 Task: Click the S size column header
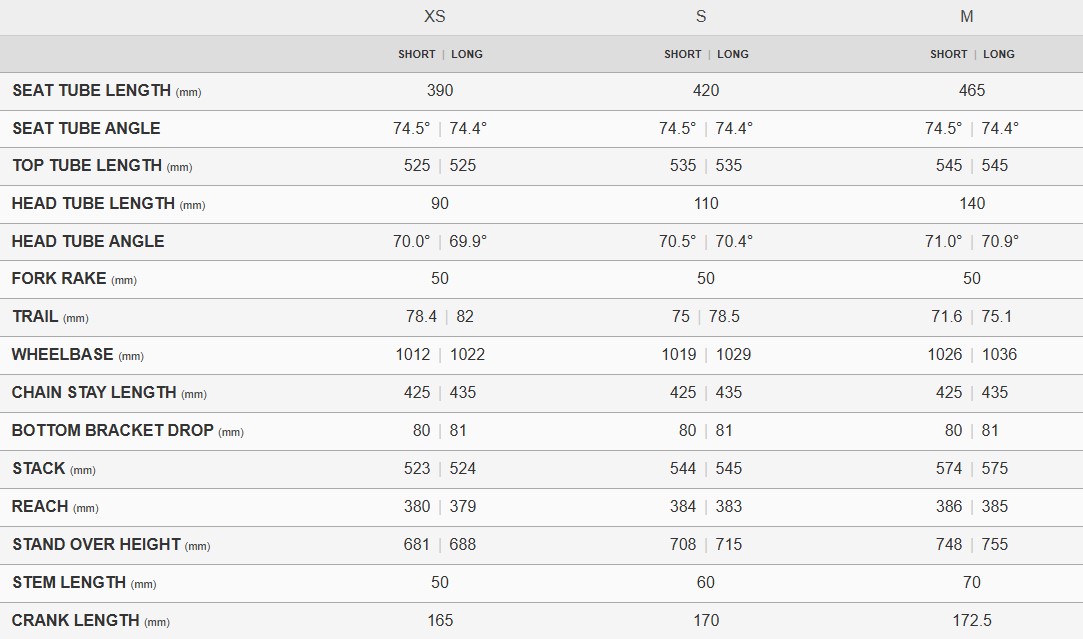[x=701, y=17]
